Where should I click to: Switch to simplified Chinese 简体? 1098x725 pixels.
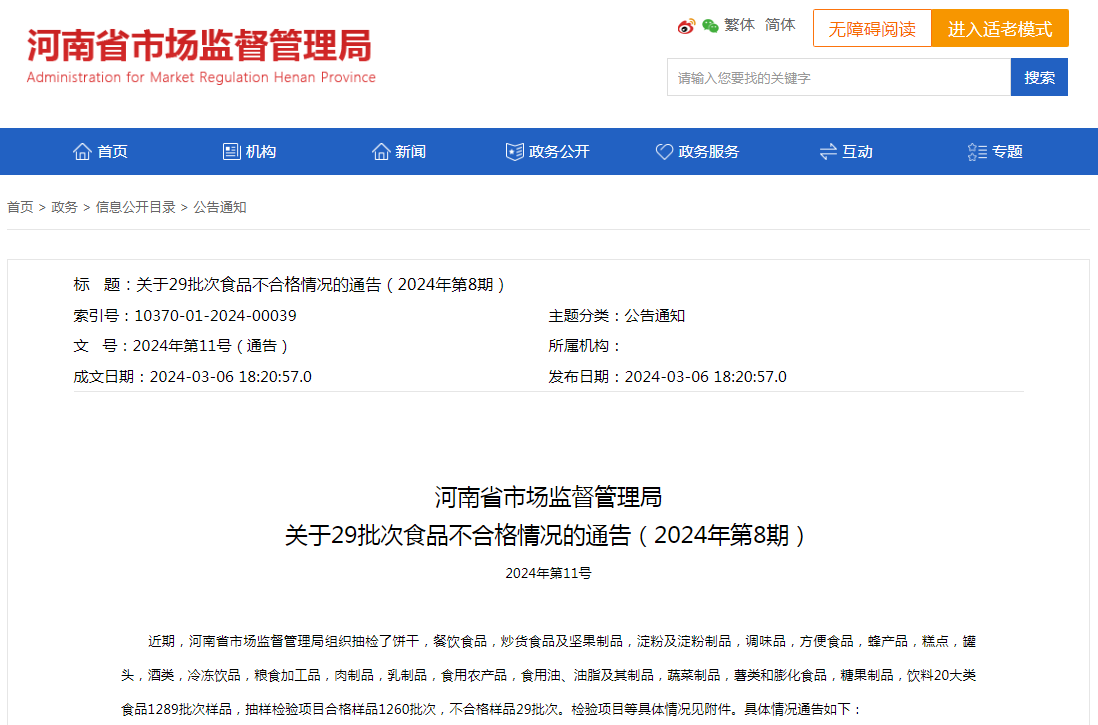coord(780,25)
